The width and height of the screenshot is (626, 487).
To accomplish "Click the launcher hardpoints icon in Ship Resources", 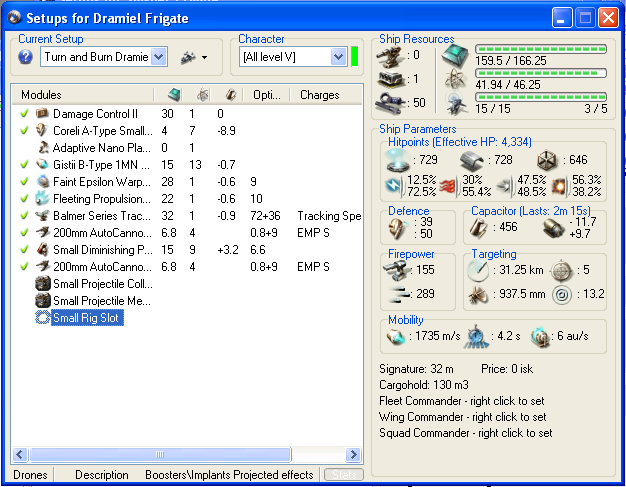I will point(390,79).
